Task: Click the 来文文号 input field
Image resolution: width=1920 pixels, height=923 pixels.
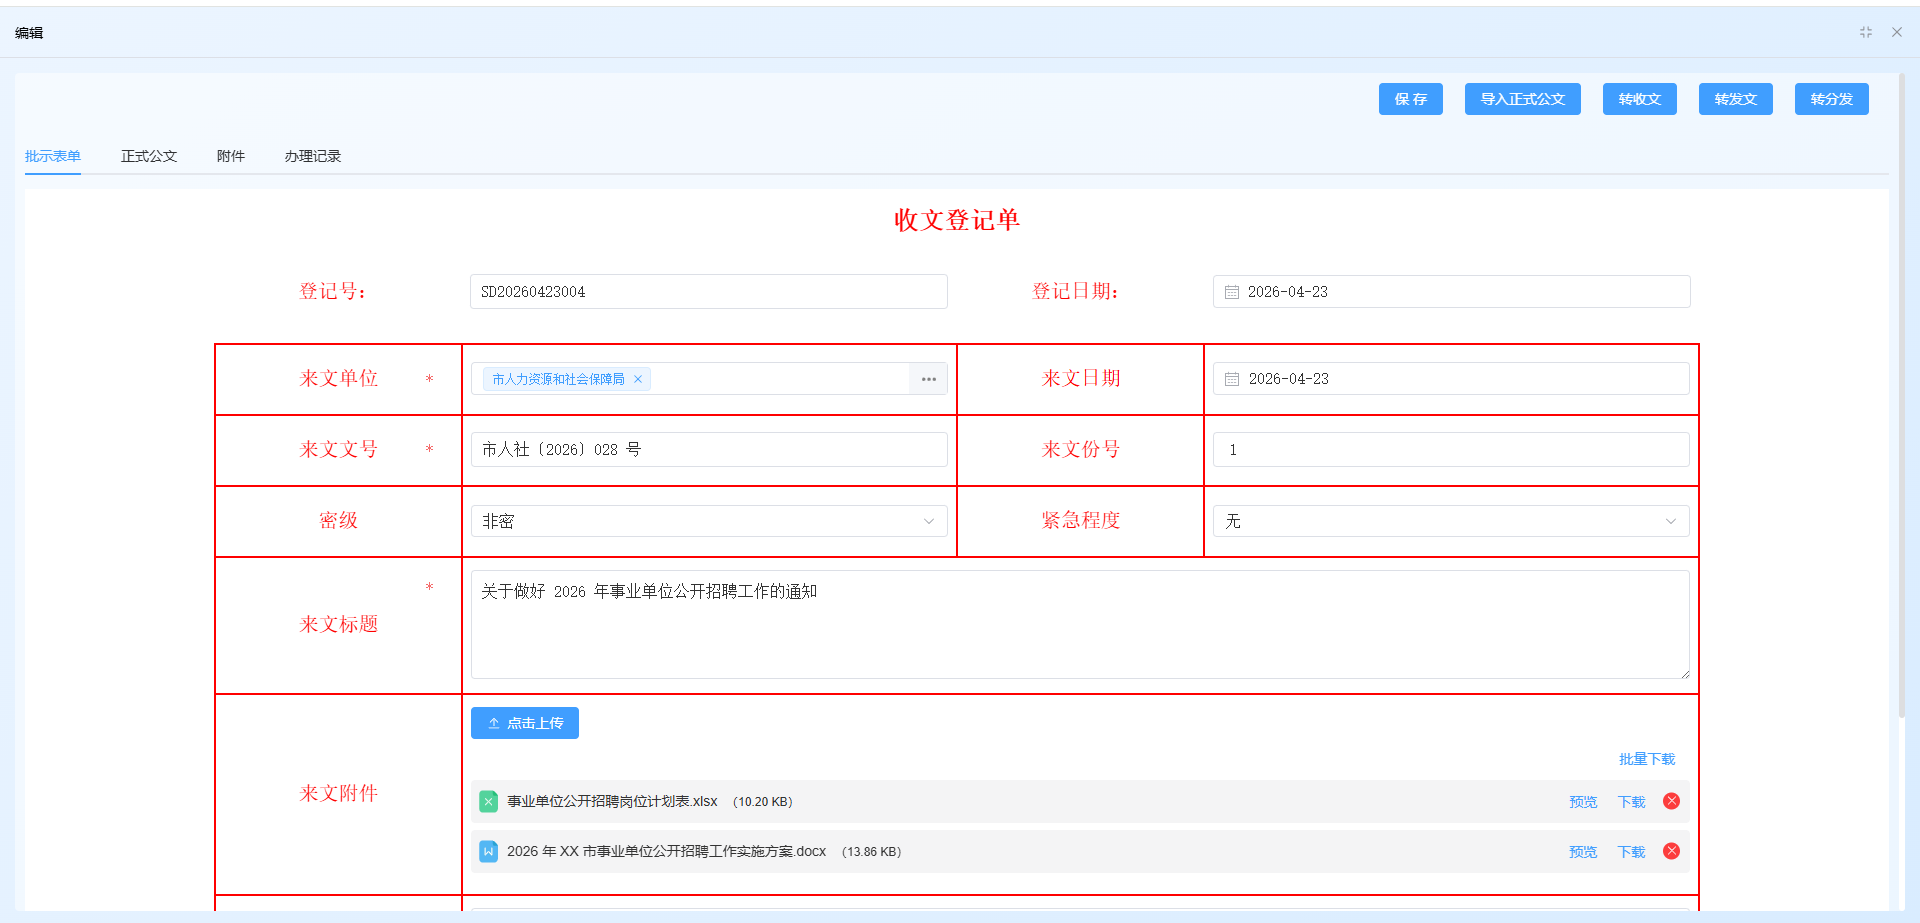Action: coord(708,450)
